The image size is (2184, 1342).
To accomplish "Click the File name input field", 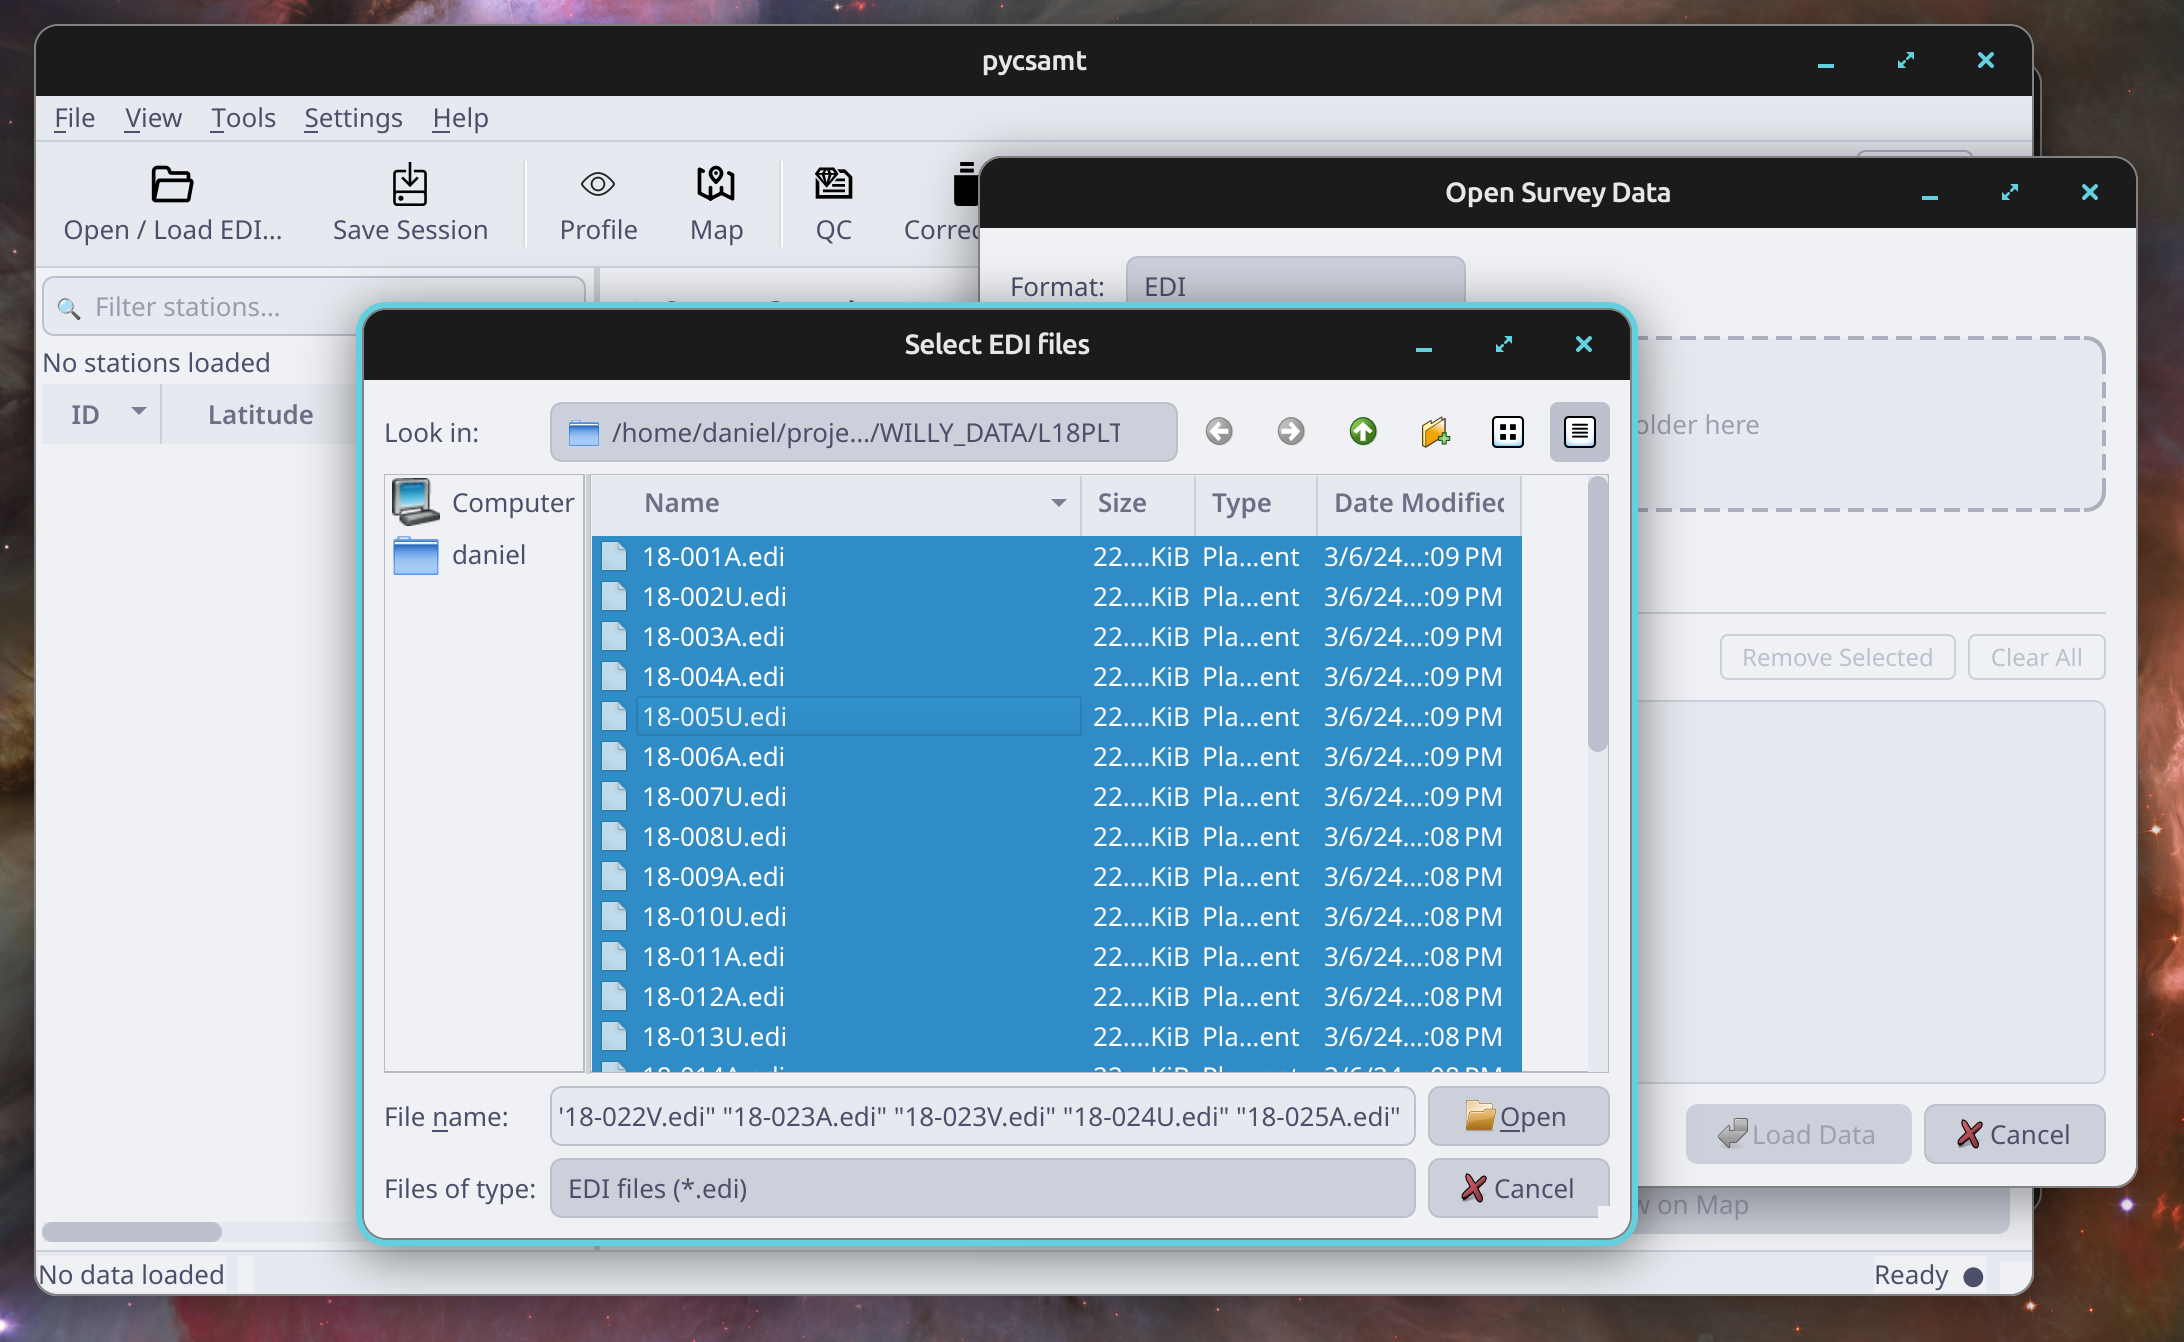I will tap(982, 1116).
